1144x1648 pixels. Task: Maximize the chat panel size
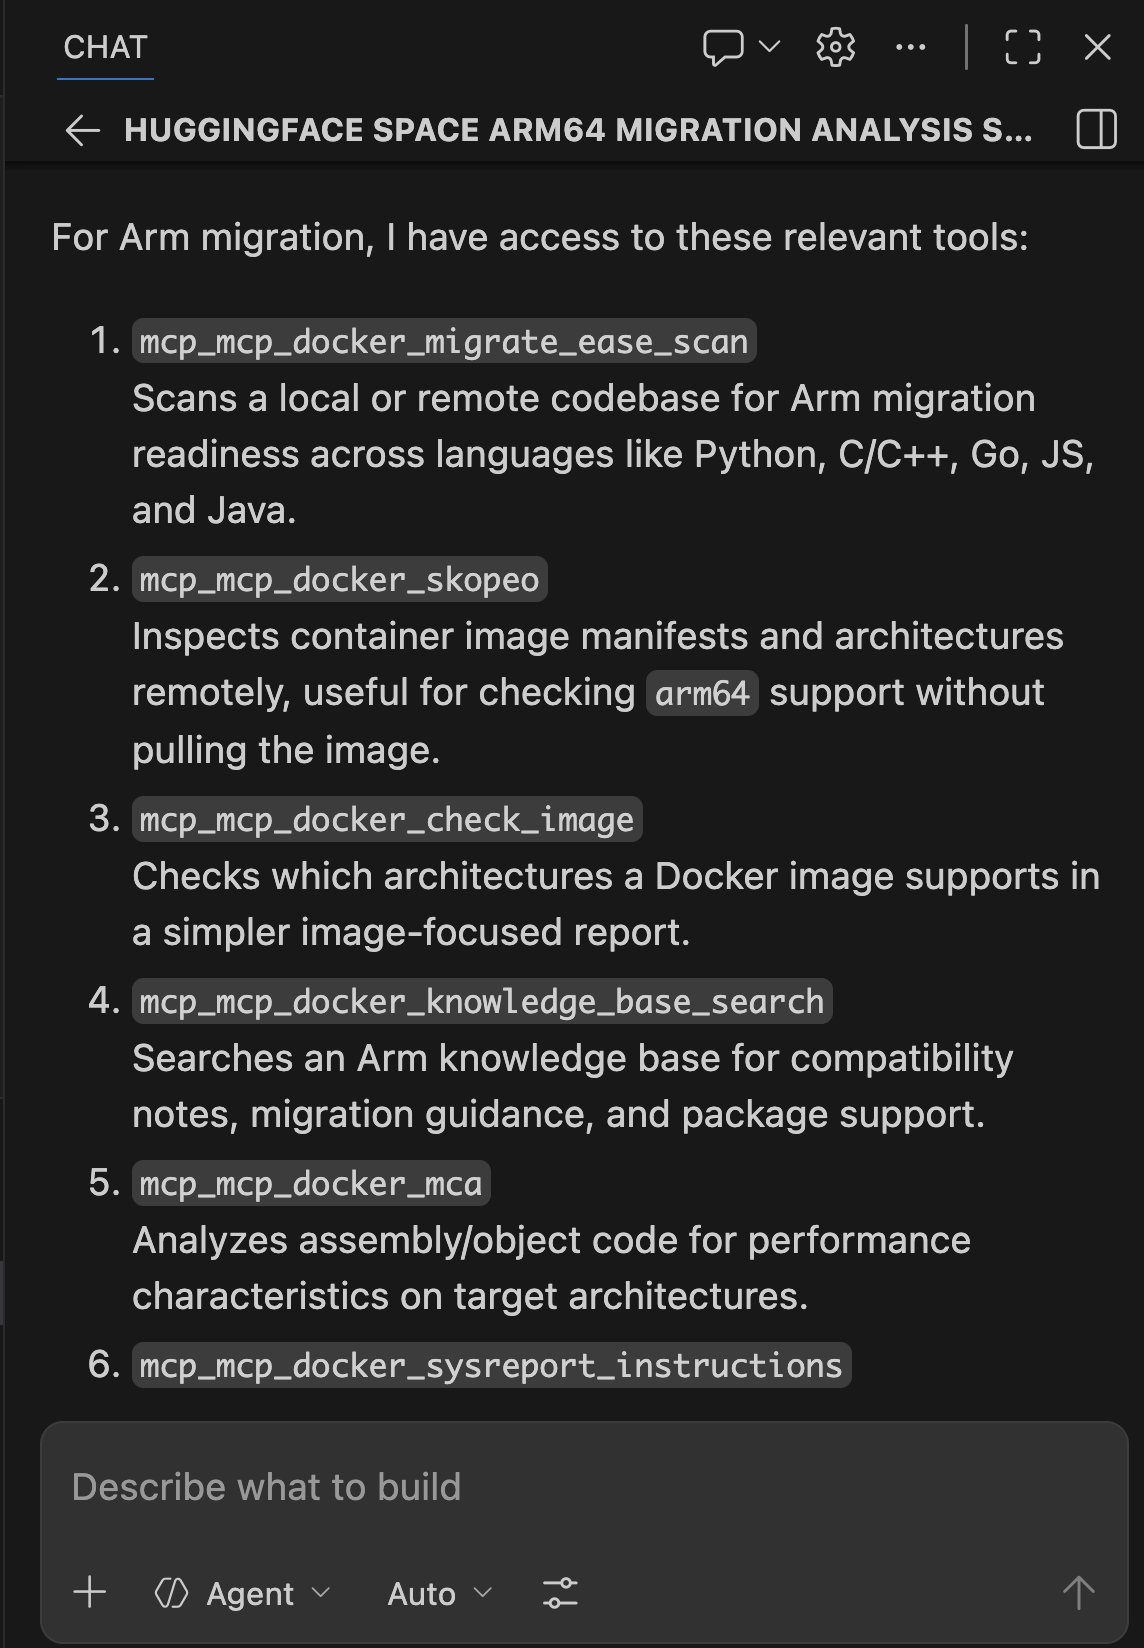coord(1022,47)
